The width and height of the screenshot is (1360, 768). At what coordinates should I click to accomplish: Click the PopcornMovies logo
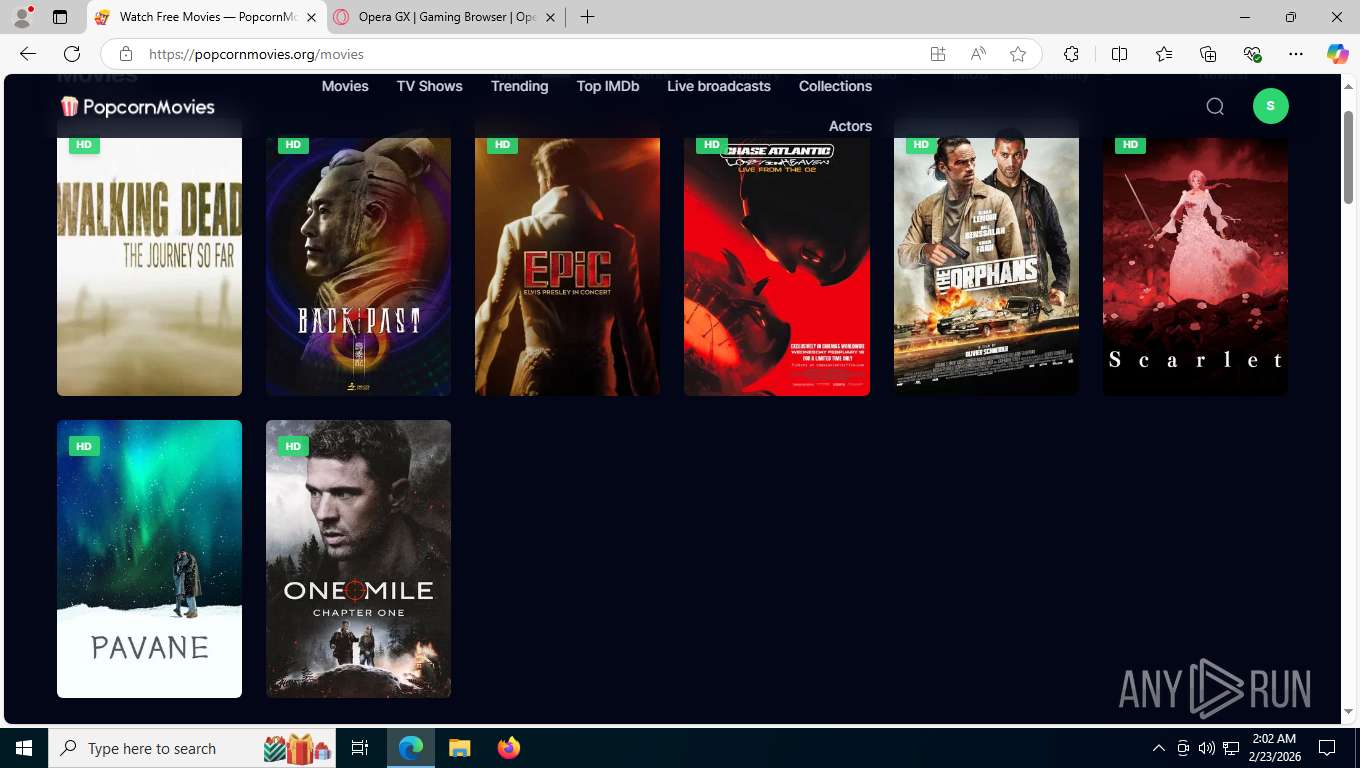pyautogui.click(x=137, y=106)
